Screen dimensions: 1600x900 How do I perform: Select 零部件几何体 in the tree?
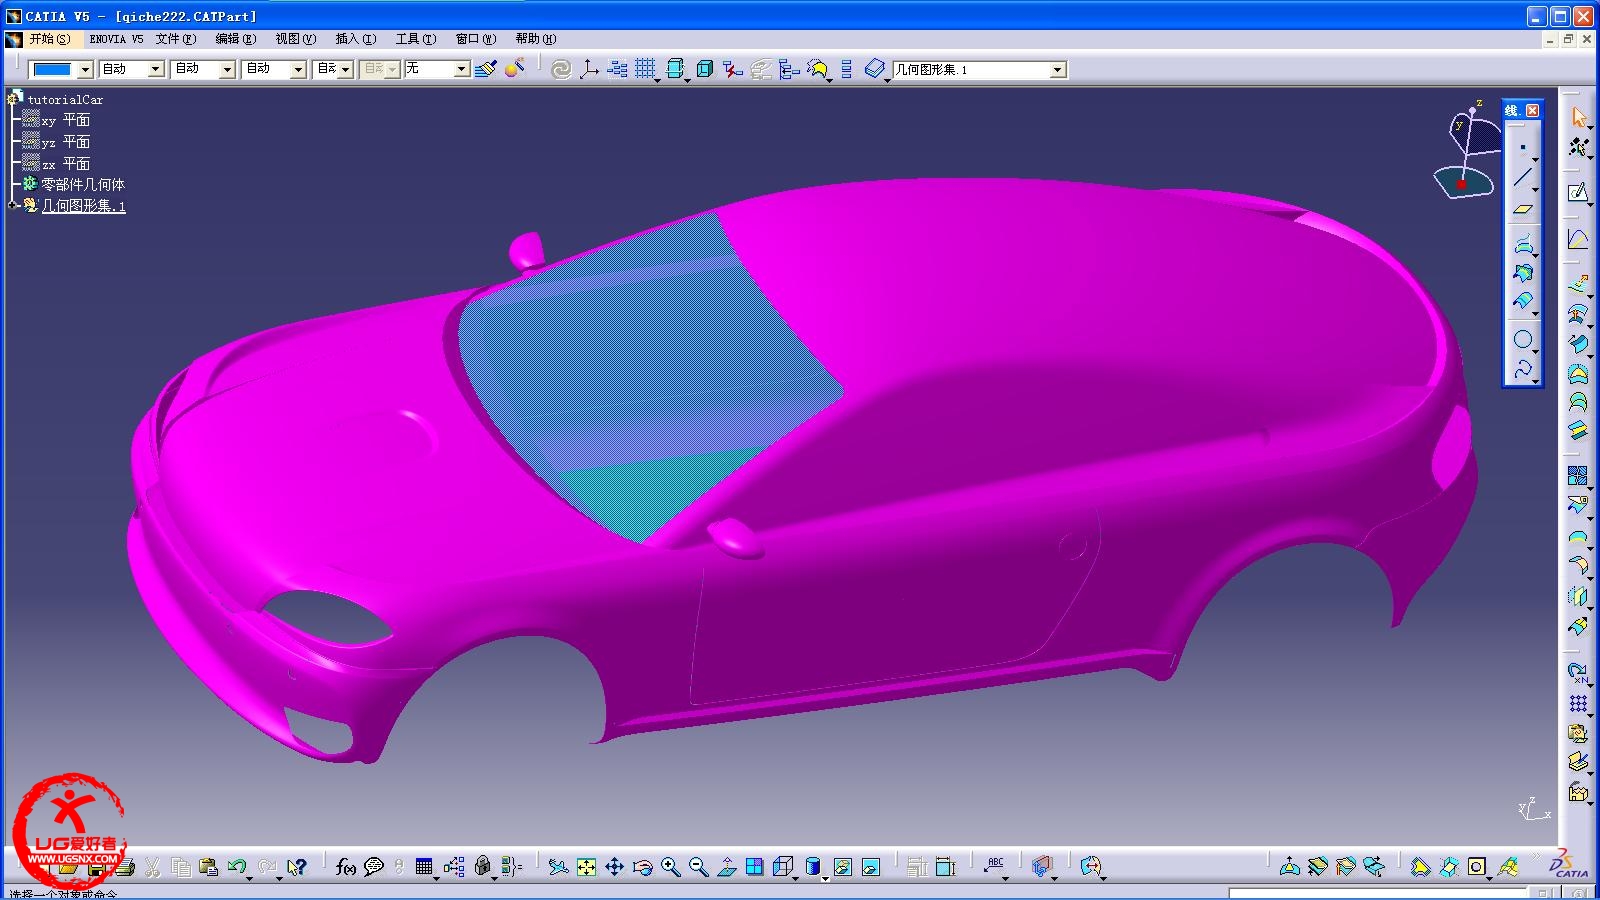(x=82, y=184)
